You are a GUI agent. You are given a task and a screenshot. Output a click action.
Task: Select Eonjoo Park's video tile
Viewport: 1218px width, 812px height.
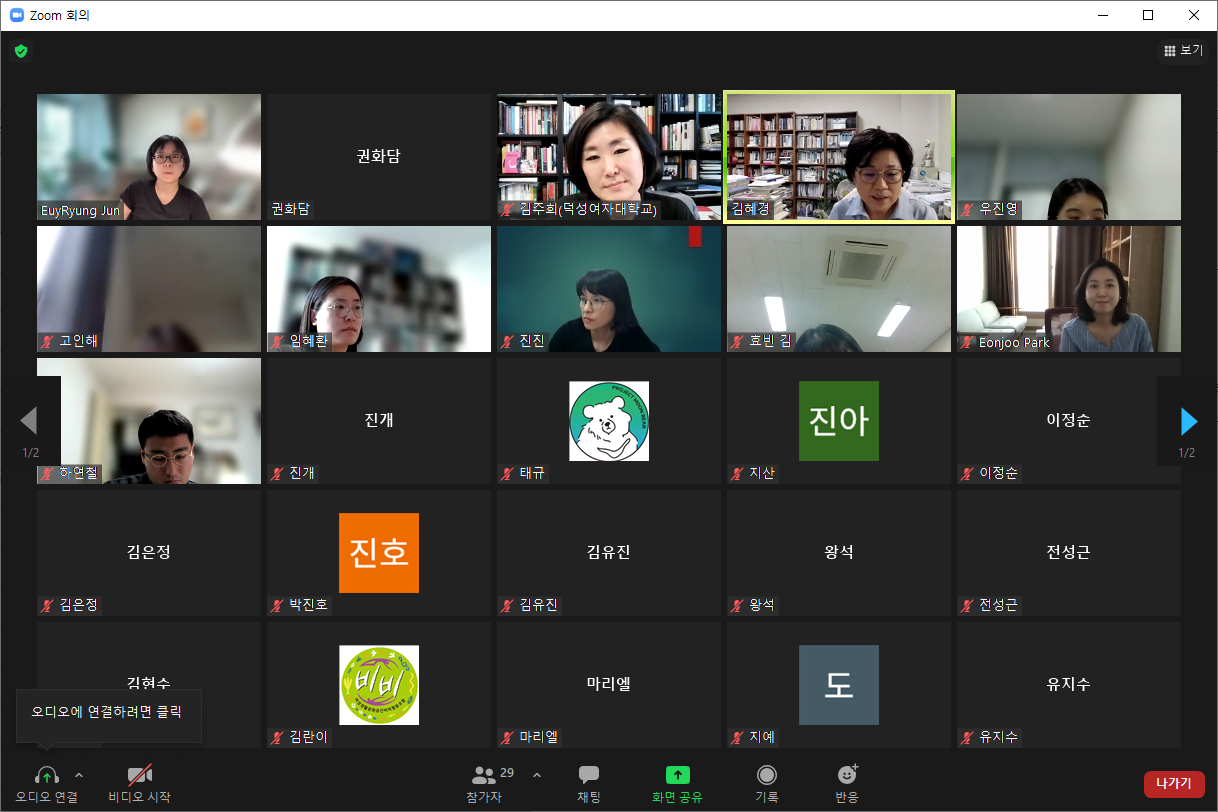tap(1068, 289)
